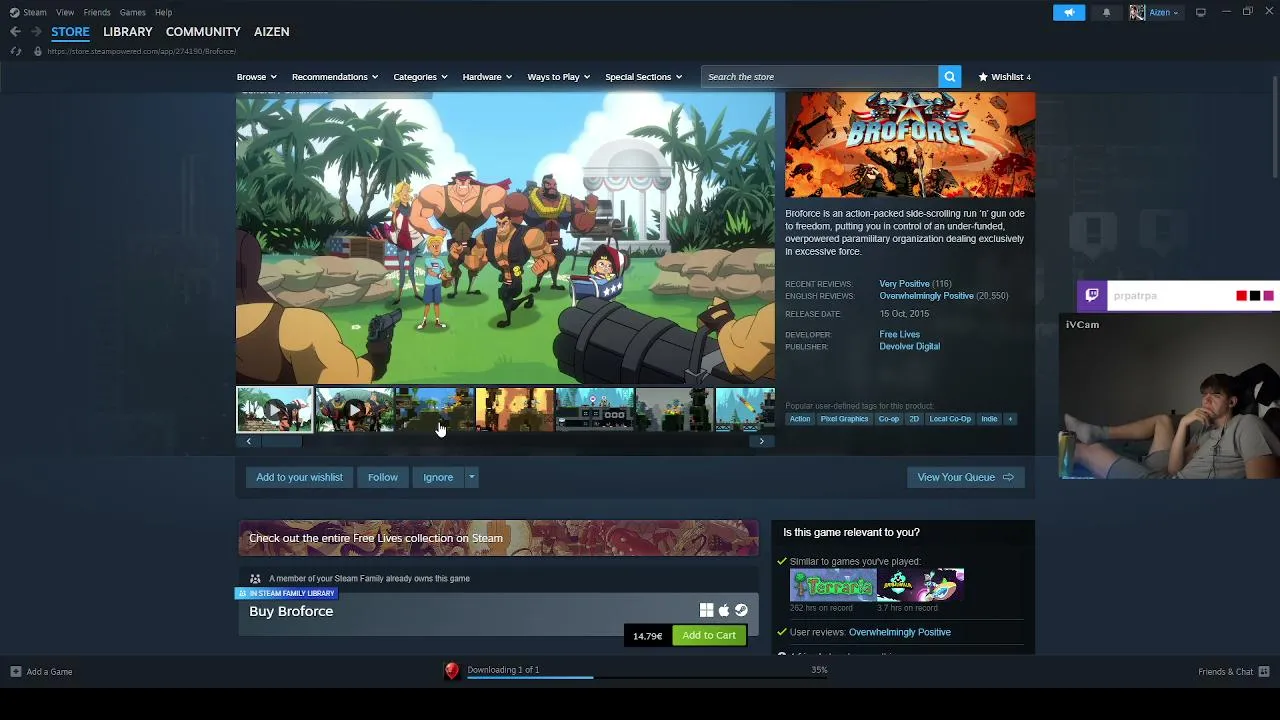Open the announcements megaphone button

1068,12
